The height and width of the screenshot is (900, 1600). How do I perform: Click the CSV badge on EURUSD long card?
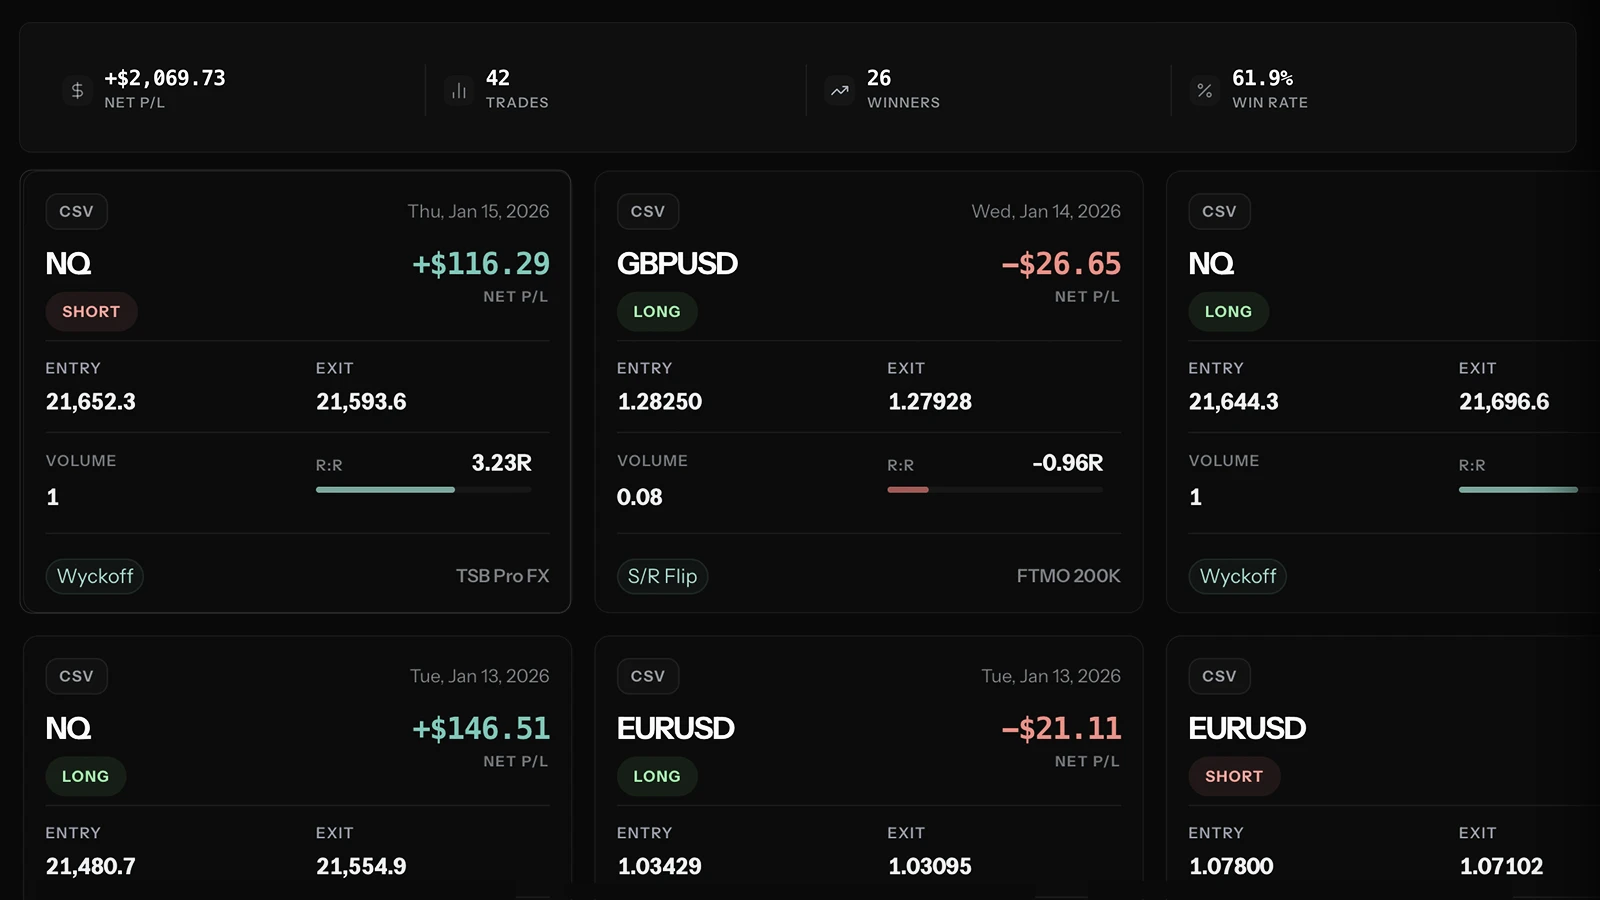click(648, 676)
